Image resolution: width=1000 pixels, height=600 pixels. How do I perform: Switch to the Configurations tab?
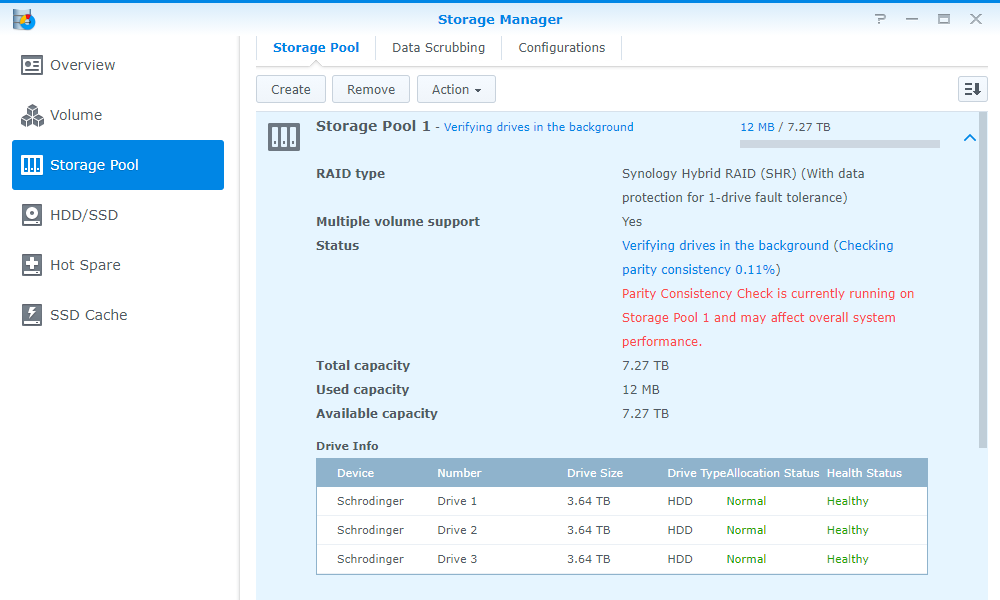562,48
